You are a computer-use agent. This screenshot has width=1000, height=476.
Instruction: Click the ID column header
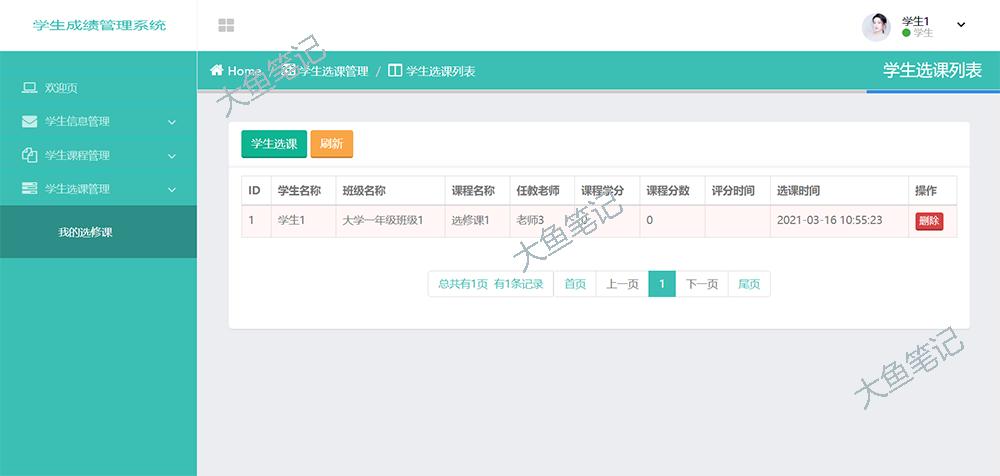click(254, 190)
